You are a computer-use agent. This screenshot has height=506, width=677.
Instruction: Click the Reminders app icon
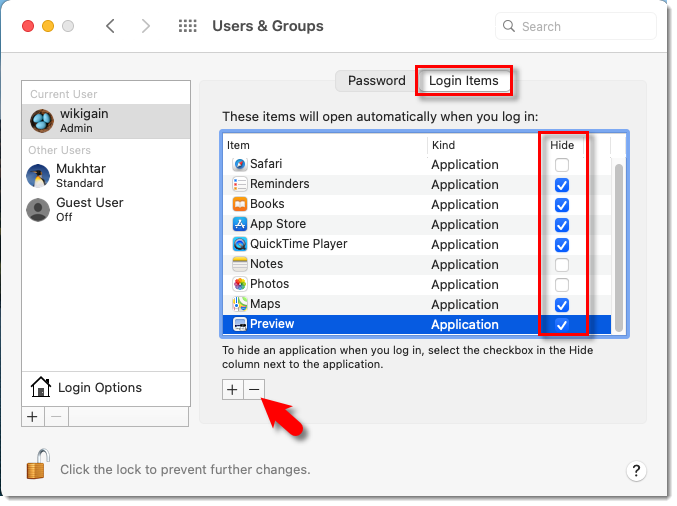[240, 184]
